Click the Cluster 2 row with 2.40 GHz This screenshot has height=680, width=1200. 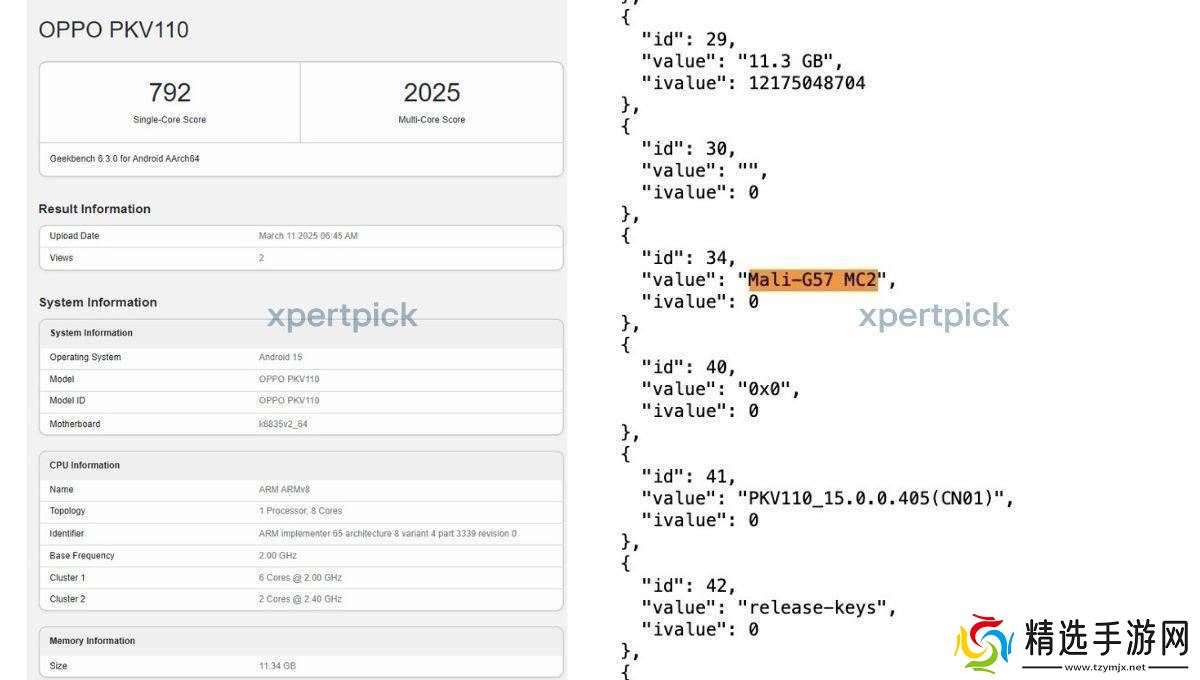[x=300, y=599]
